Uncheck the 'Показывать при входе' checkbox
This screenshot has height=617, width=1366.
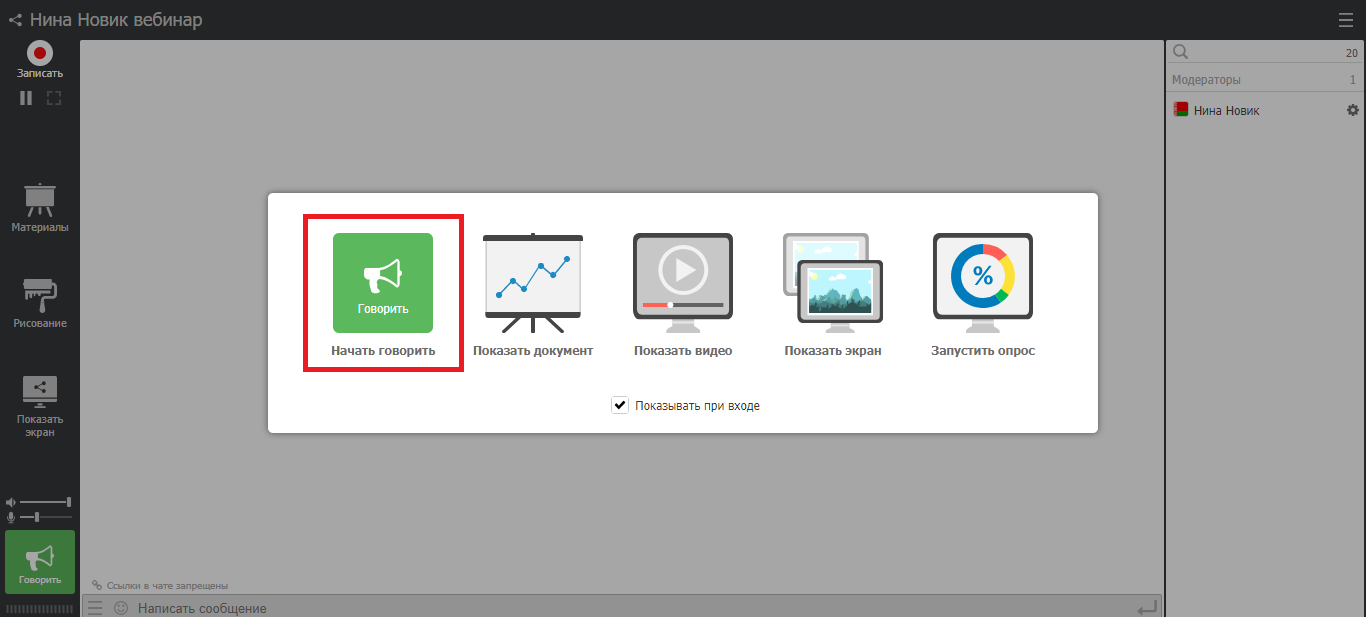(620, 405)
